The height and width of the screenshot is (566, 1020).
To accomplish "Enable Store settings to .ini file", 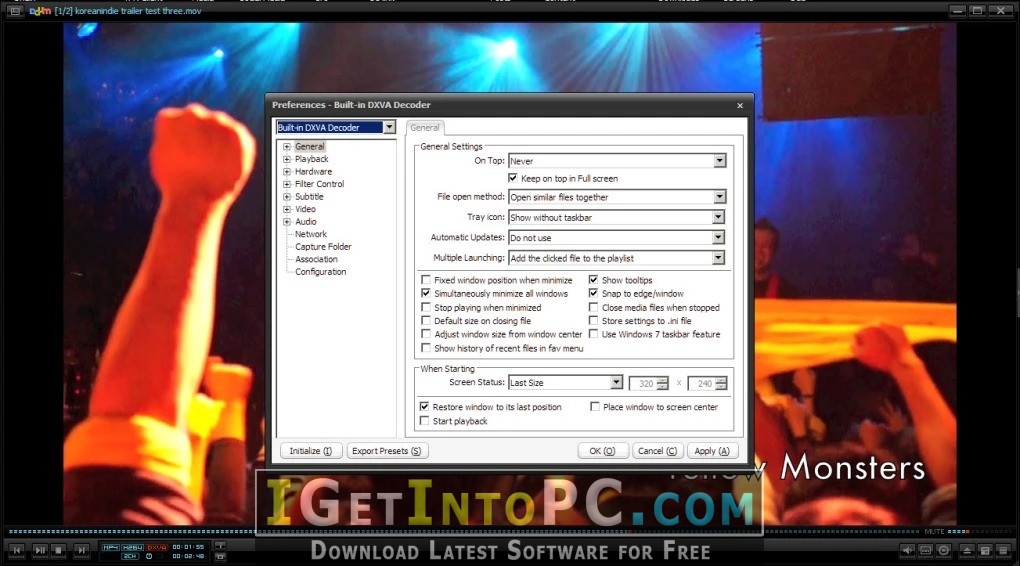I will tap(593, 320).
